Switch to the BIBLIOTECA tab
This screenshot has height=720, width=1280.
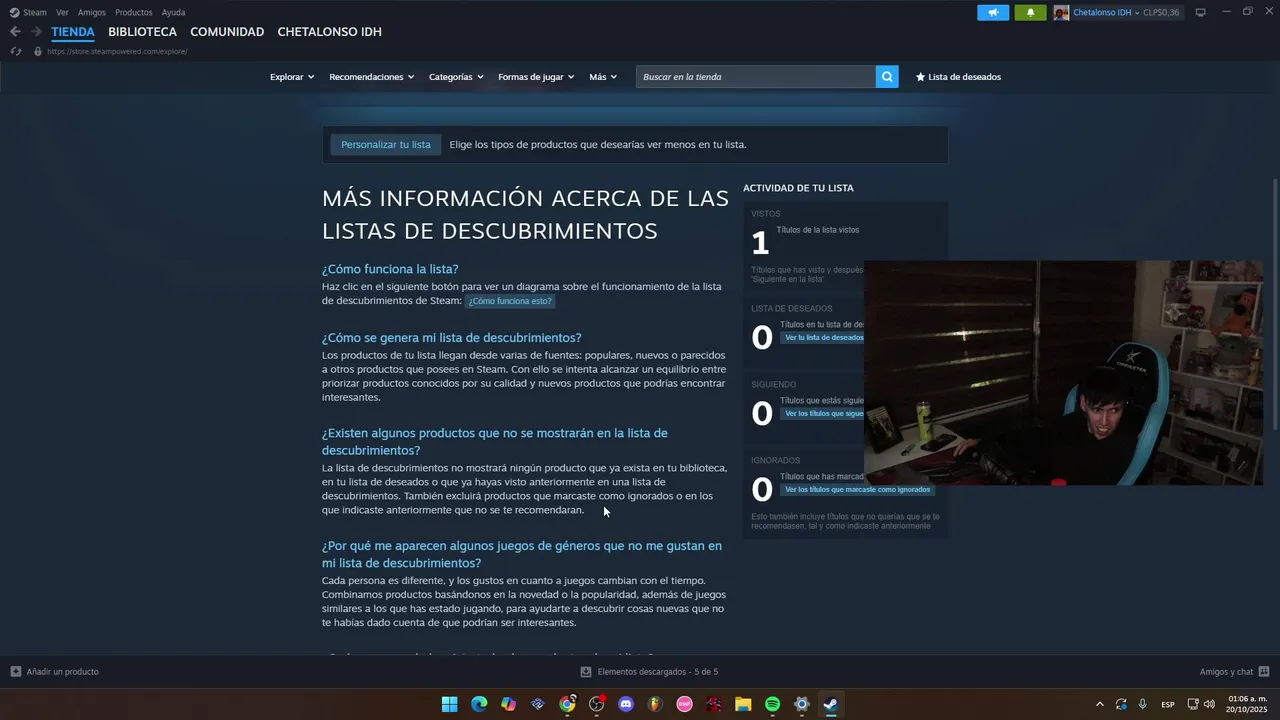[x=142, y=32]
